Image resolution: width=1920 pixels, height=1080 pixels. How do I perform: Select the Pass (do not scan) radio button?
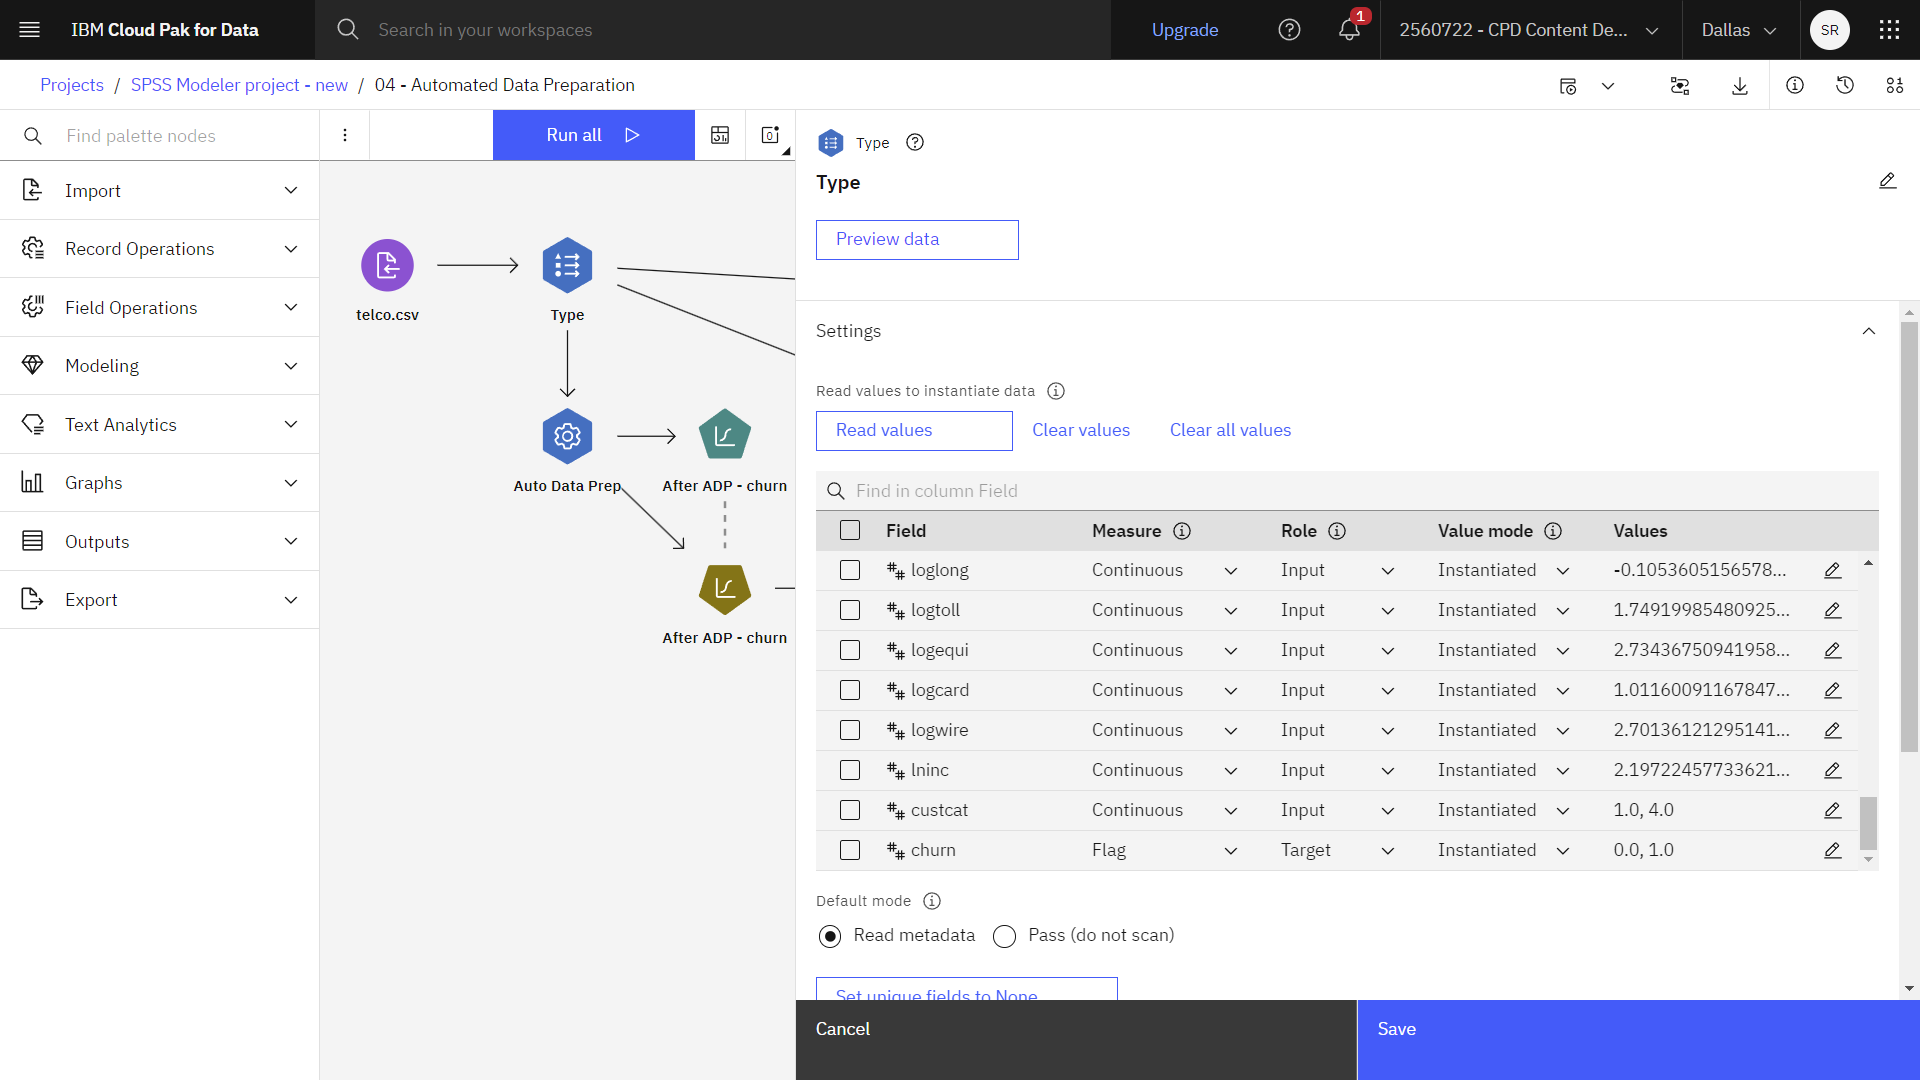pos(1005,936)
